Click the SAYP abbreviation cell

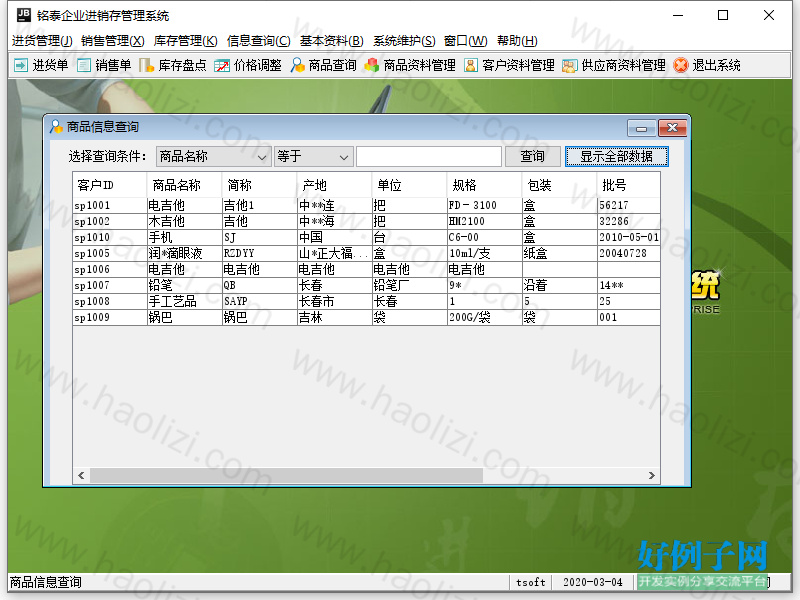(x=260, y=302)
